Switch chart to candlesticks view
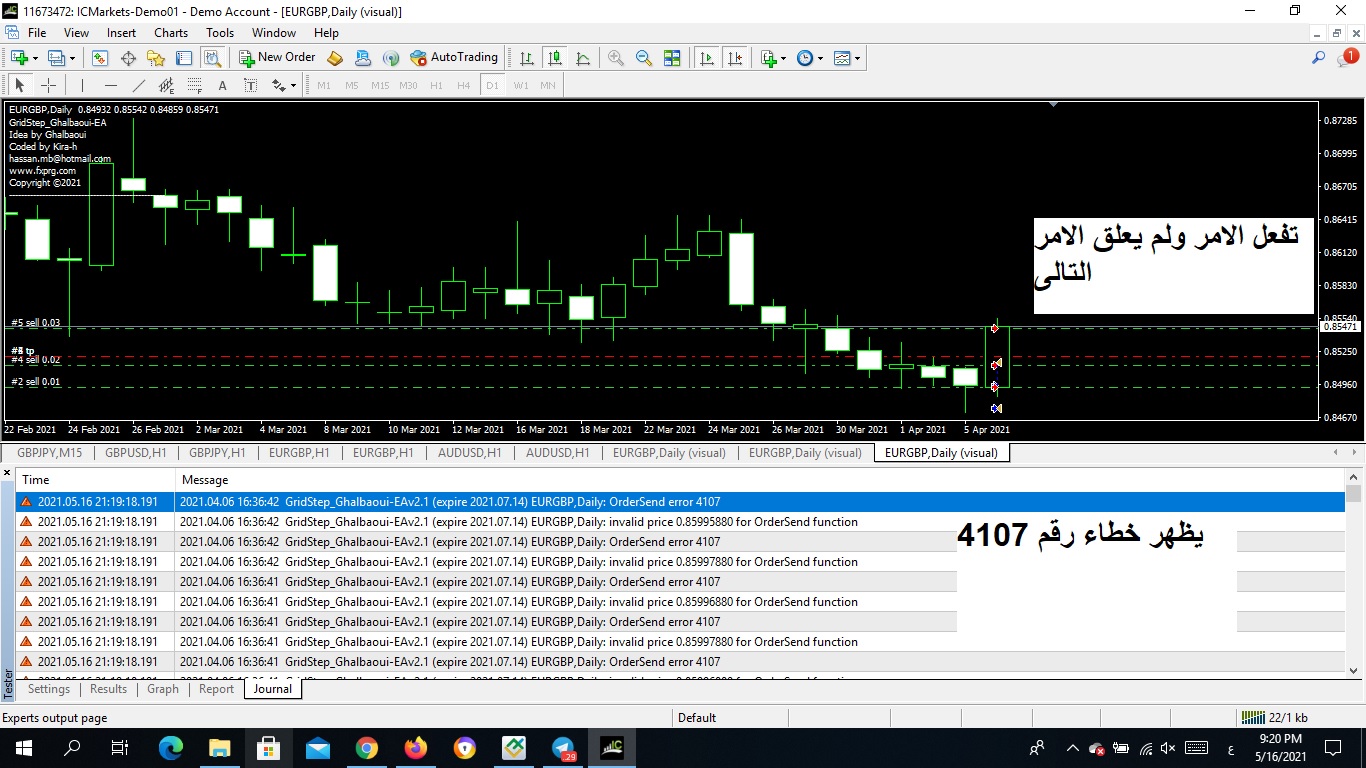The image size is (1366, 768). point(555,58)
